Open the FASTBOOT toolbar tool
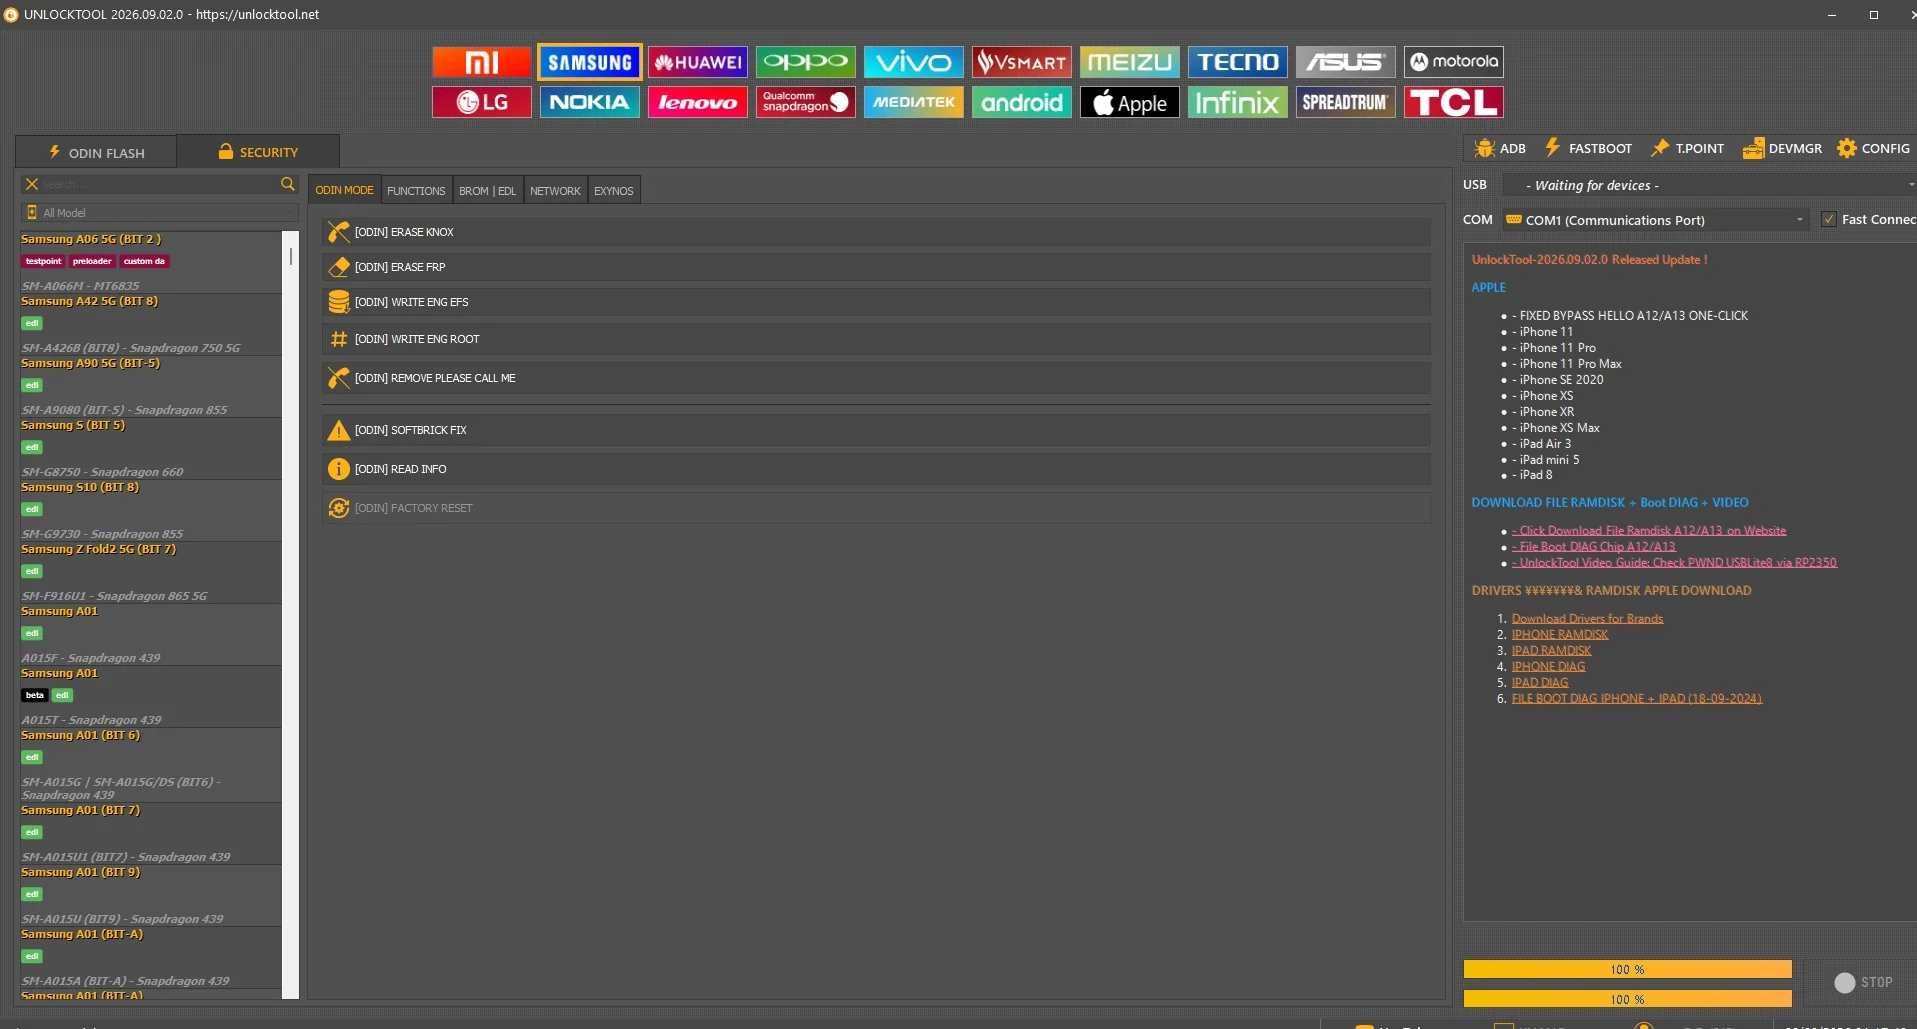Viewport: 1917px width, 1029px height. click(1588, 148)
